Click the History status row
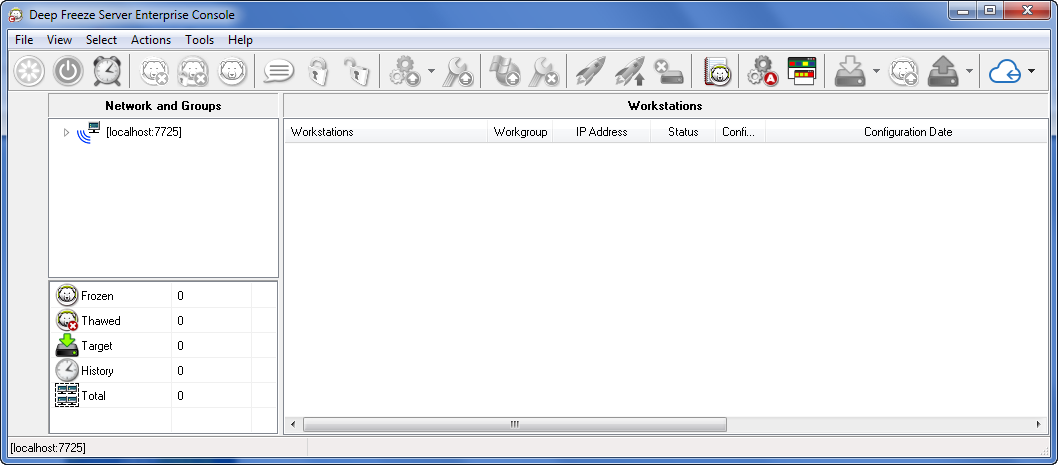Screen dimensions: 1058x465 [x=163, y=371]
